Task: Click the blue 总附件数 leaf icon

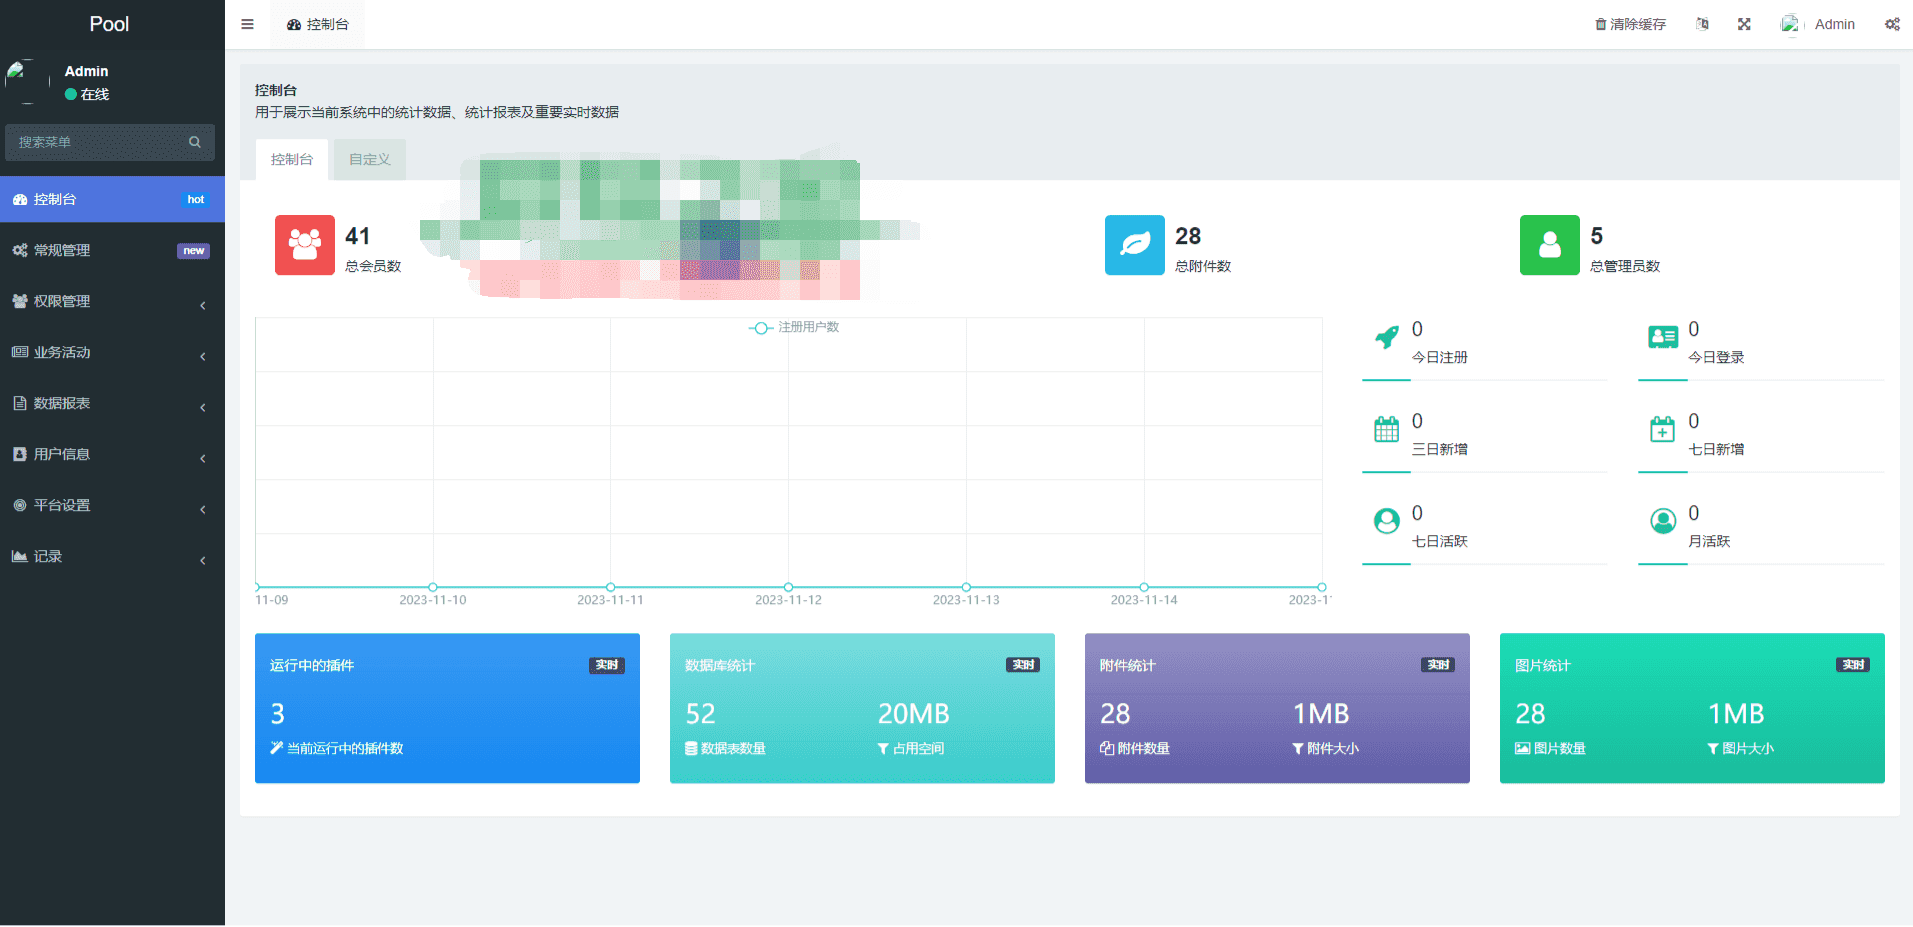Action: click(x=1135, y=245)
